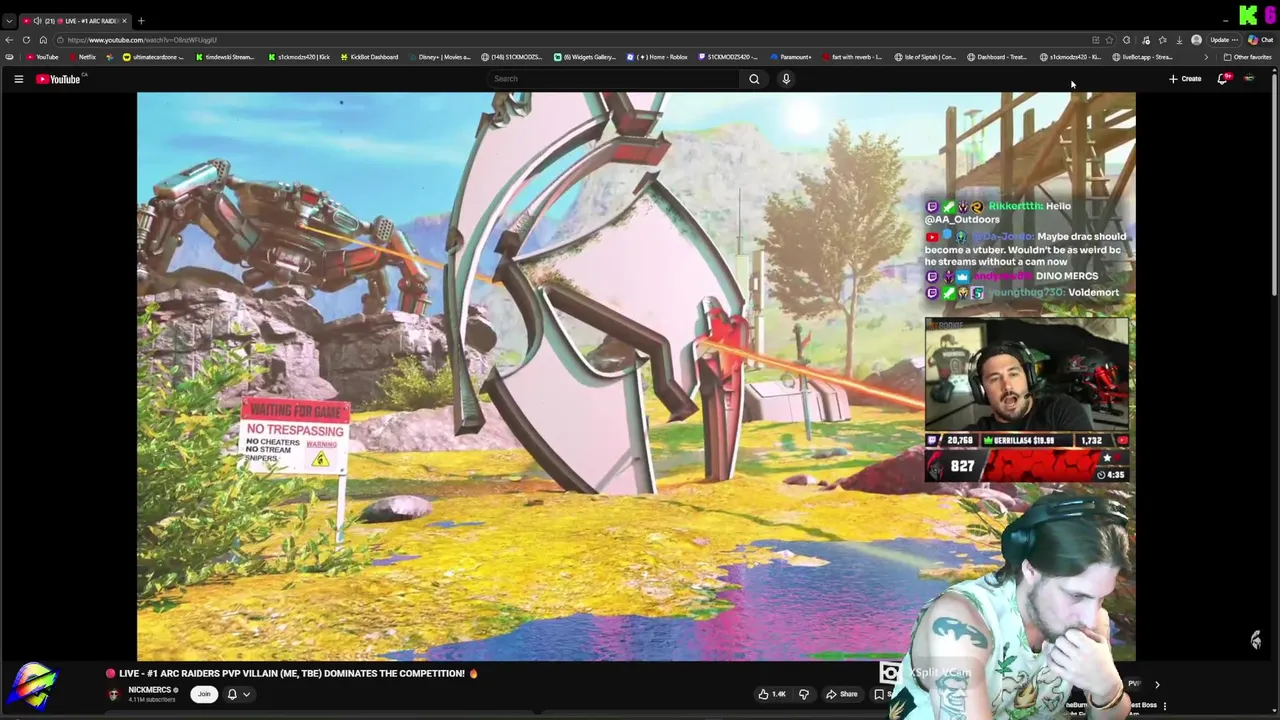The width and height of the screenshot is (1280, 720).
Task: Open the YouTube guide hamburger menu
Action: [x=18, y=79]
